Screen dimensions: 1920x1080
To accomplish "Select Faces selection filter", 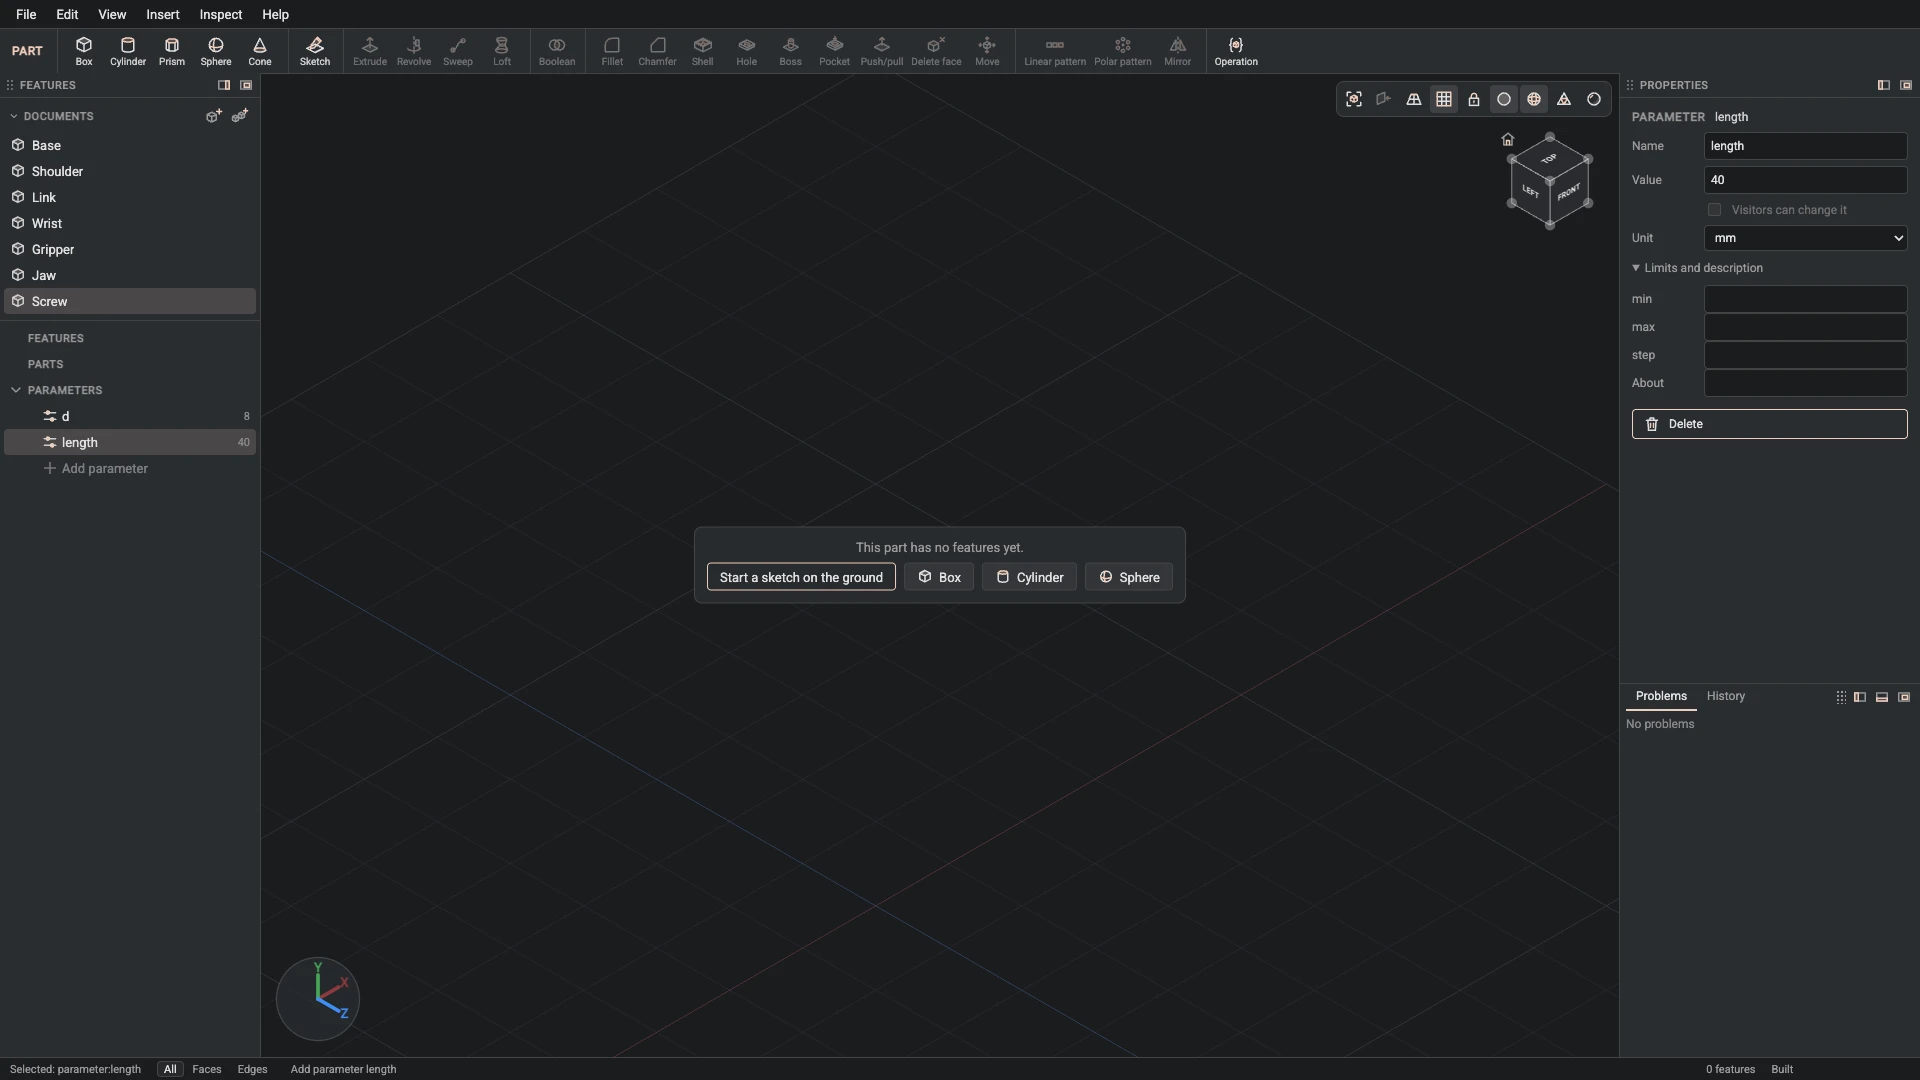I will coord(207,1069).
